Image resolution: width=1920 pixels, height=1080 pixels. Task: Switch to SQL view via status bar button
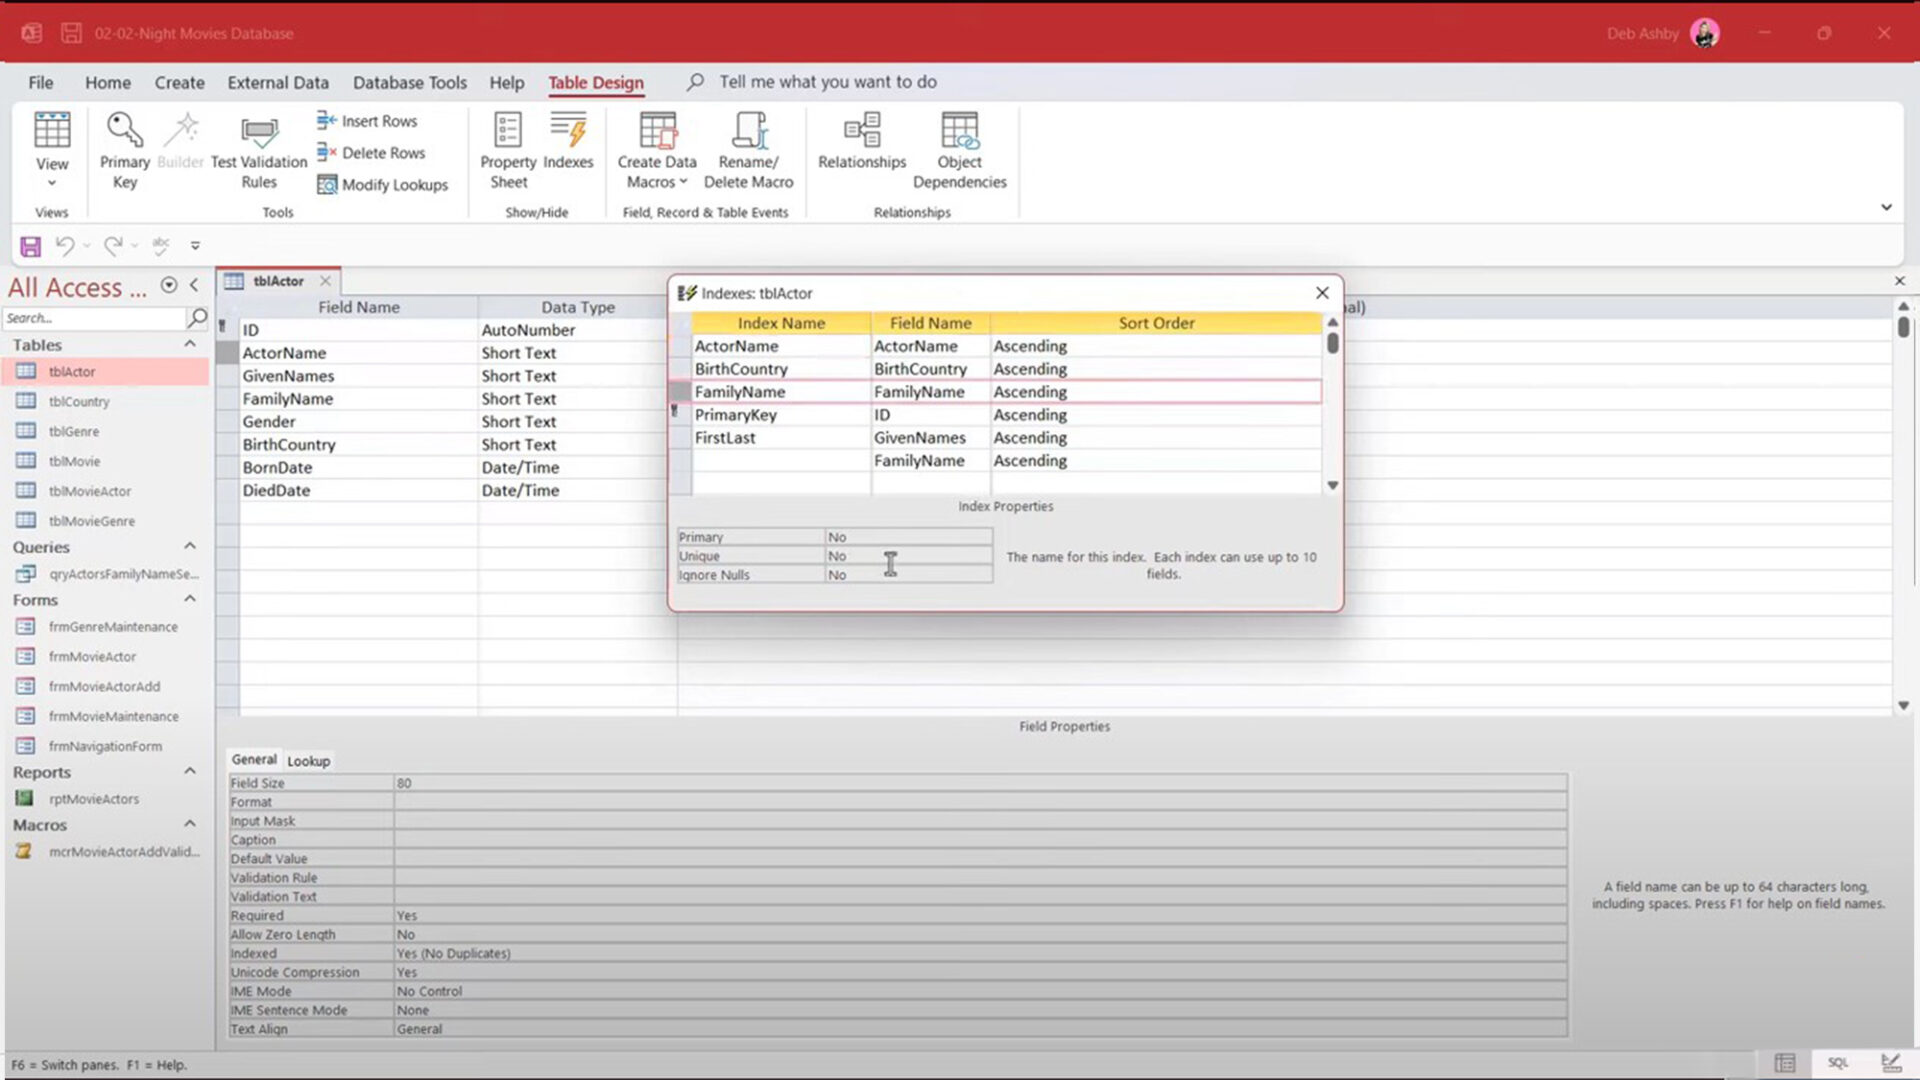point(1838,1062)
